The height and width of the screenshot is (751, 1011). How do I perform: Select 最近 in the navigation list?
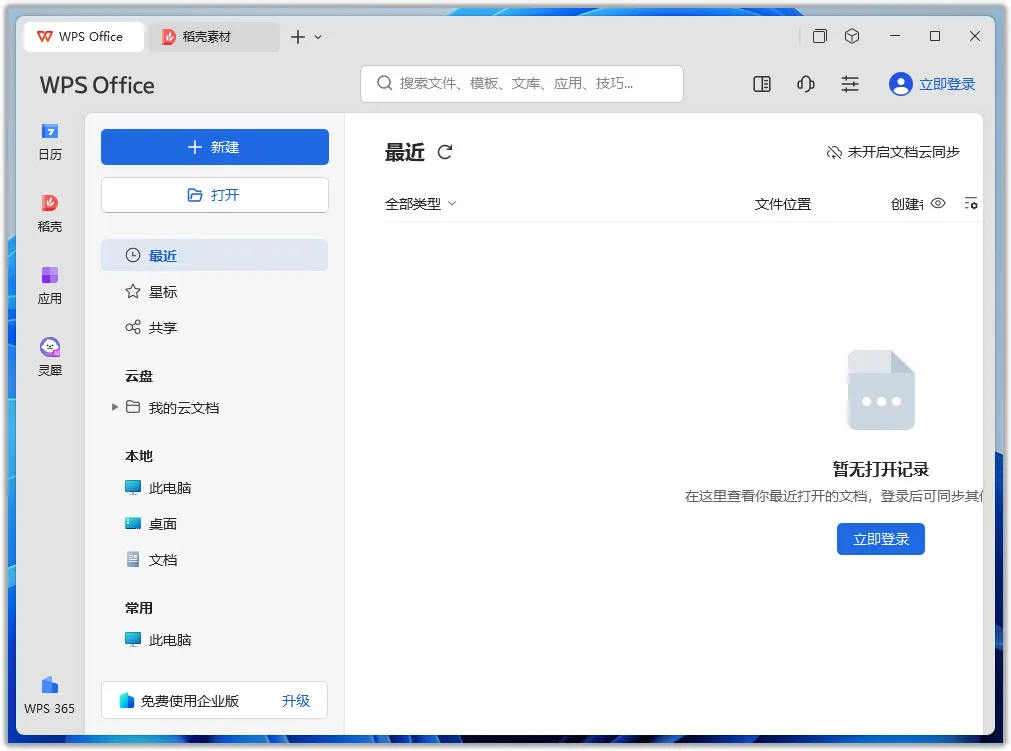point(215,255)
